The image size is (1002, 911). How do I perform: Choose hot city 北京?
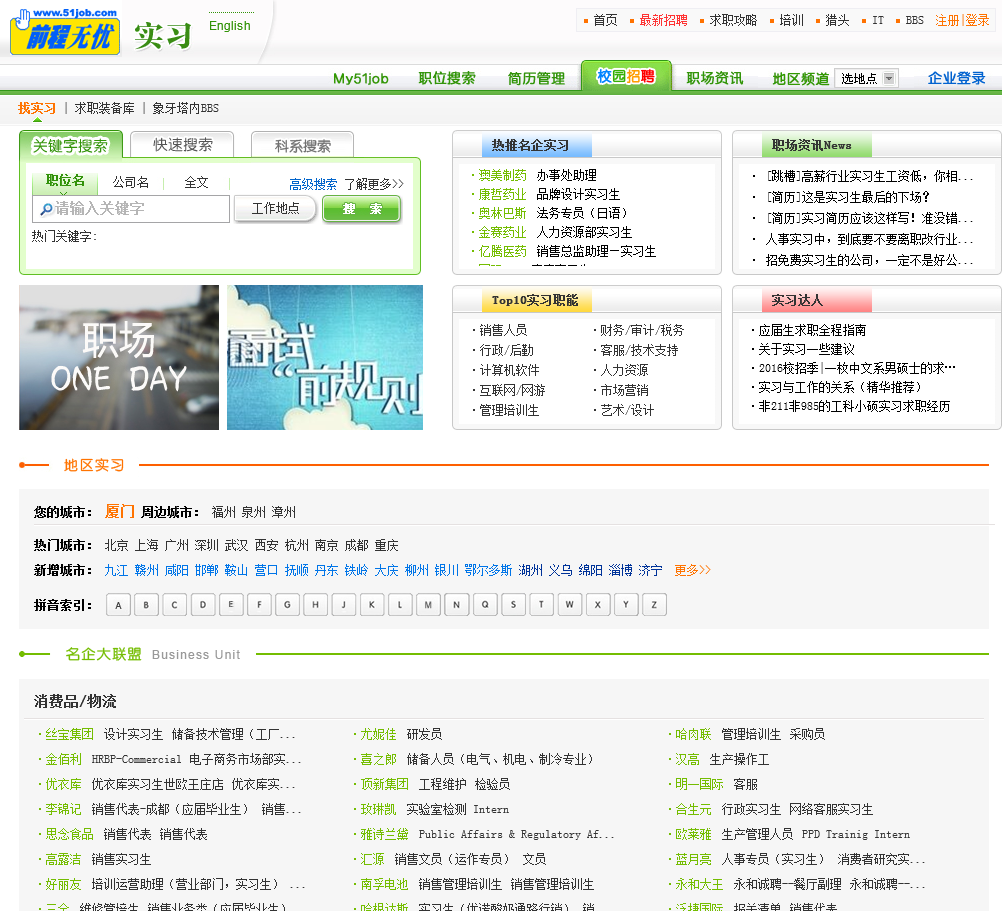(116, 546)
